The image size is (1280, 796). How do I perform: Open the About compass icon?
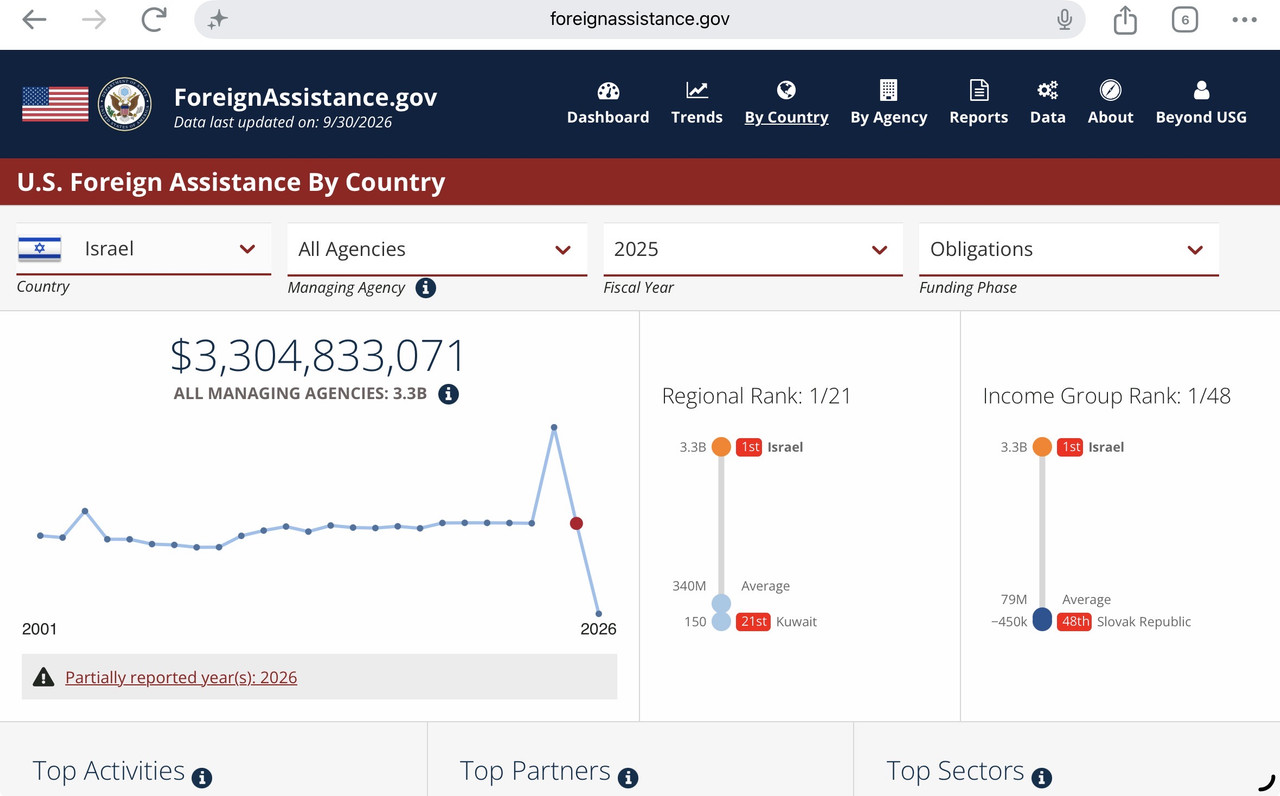tap(1111, 91)
